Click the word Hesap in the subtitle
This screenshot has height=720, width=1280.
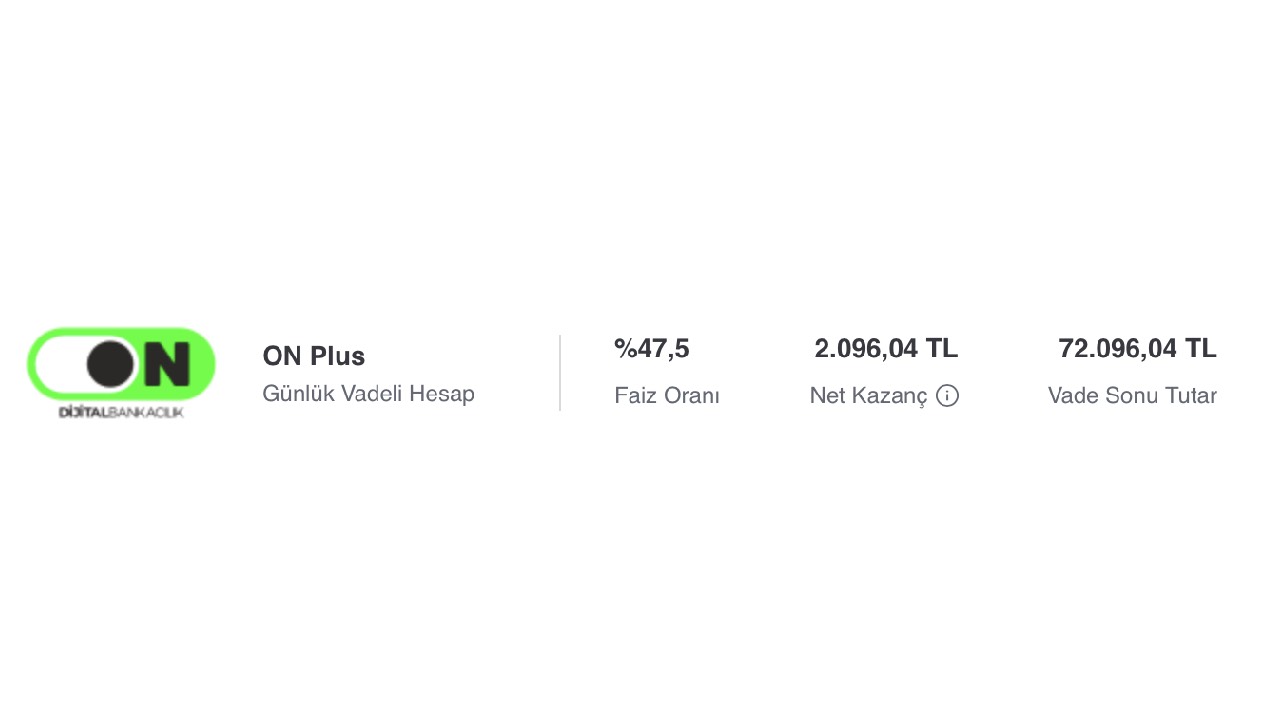[x=442, y=394]
